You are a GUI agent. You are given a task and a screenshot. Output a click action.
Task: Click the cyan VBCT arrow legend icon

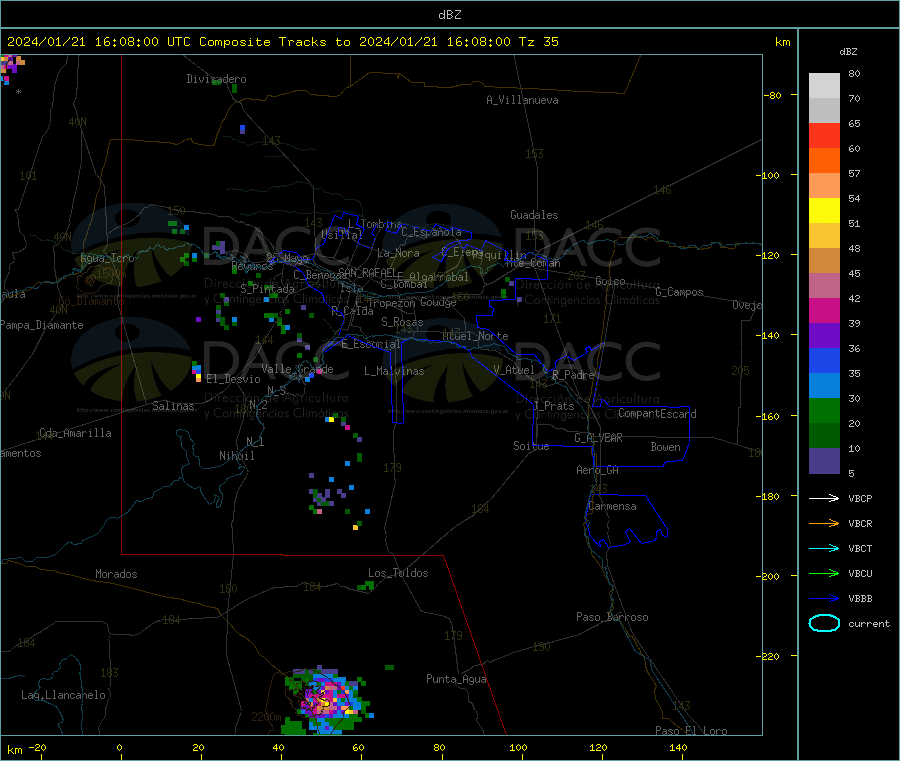[x=824, y=548]
